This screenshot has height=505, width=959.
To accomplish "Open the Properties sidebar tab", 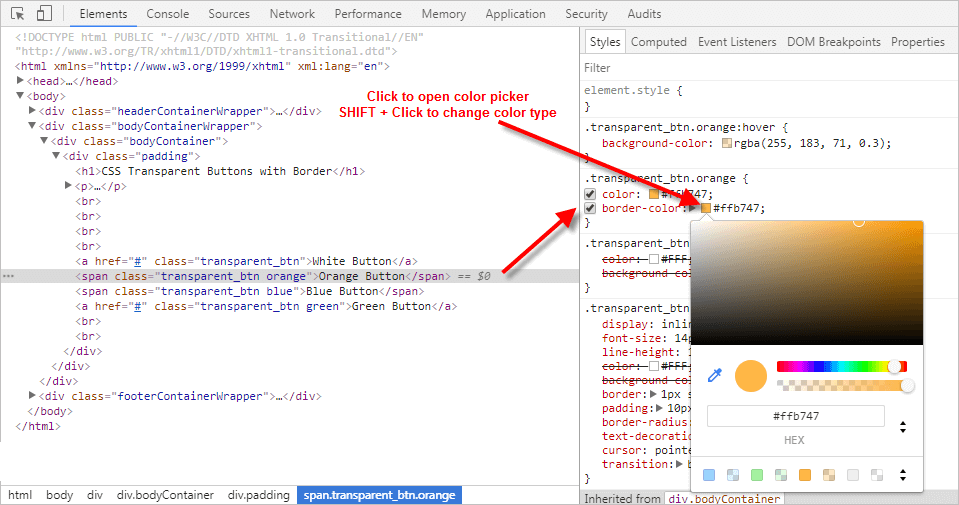I will pyautogui.click(x=917, y=42).
